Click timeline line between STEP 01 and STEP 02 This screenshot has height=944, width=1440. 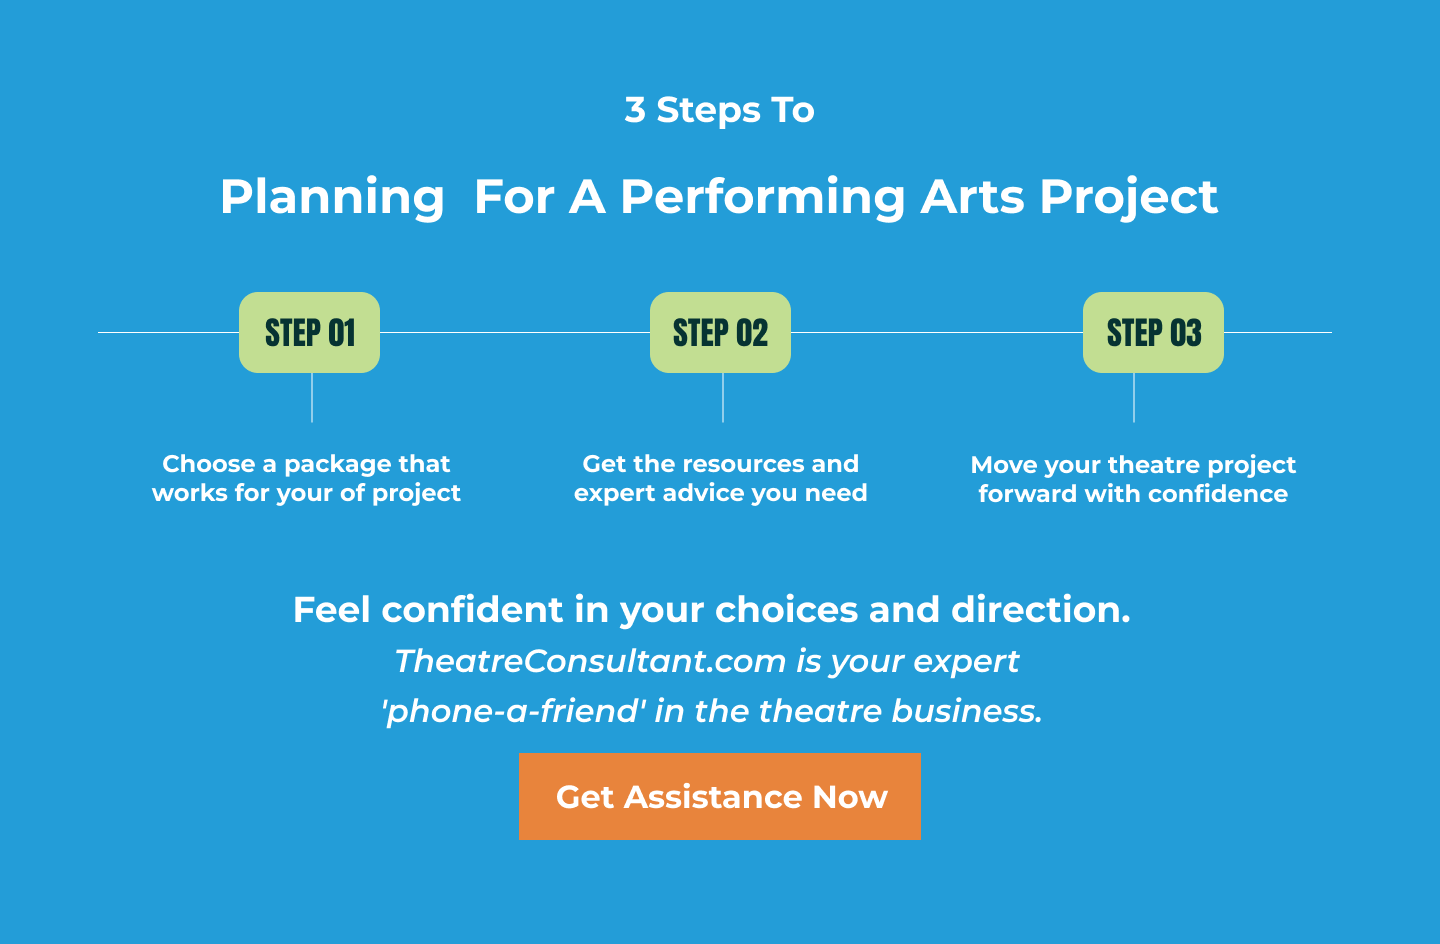[515, 332]
